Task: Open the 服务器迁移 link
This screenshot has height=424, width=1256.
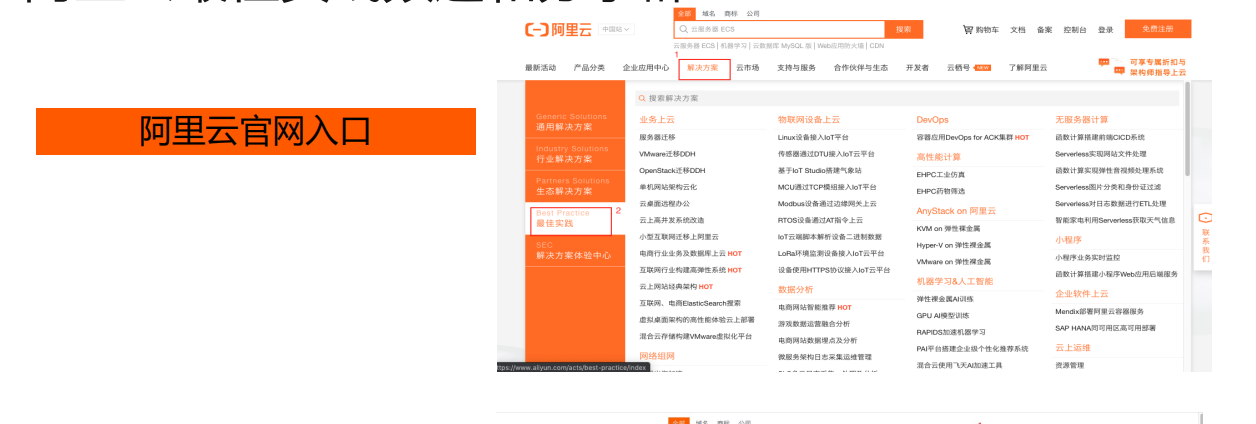Action: click(657, 137)
